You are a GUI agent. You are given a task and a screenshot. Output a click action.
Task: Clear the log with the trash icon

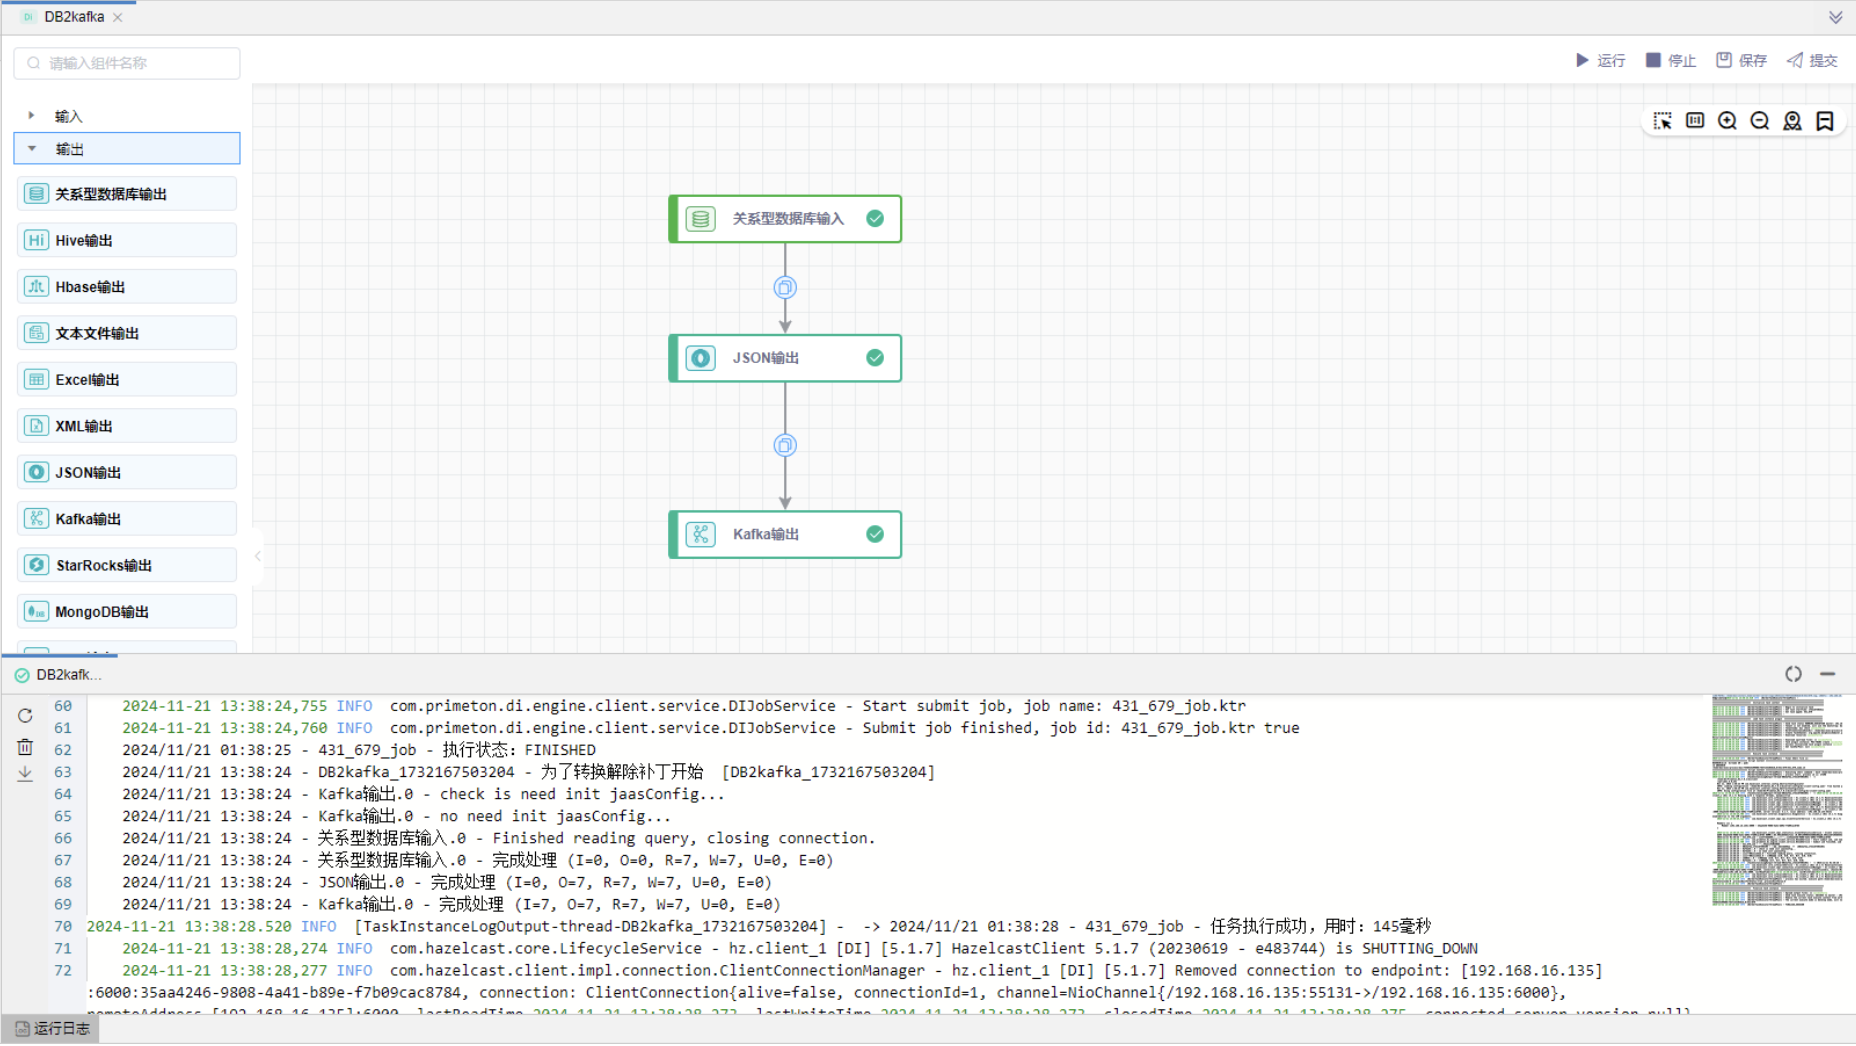pos(25,747)
